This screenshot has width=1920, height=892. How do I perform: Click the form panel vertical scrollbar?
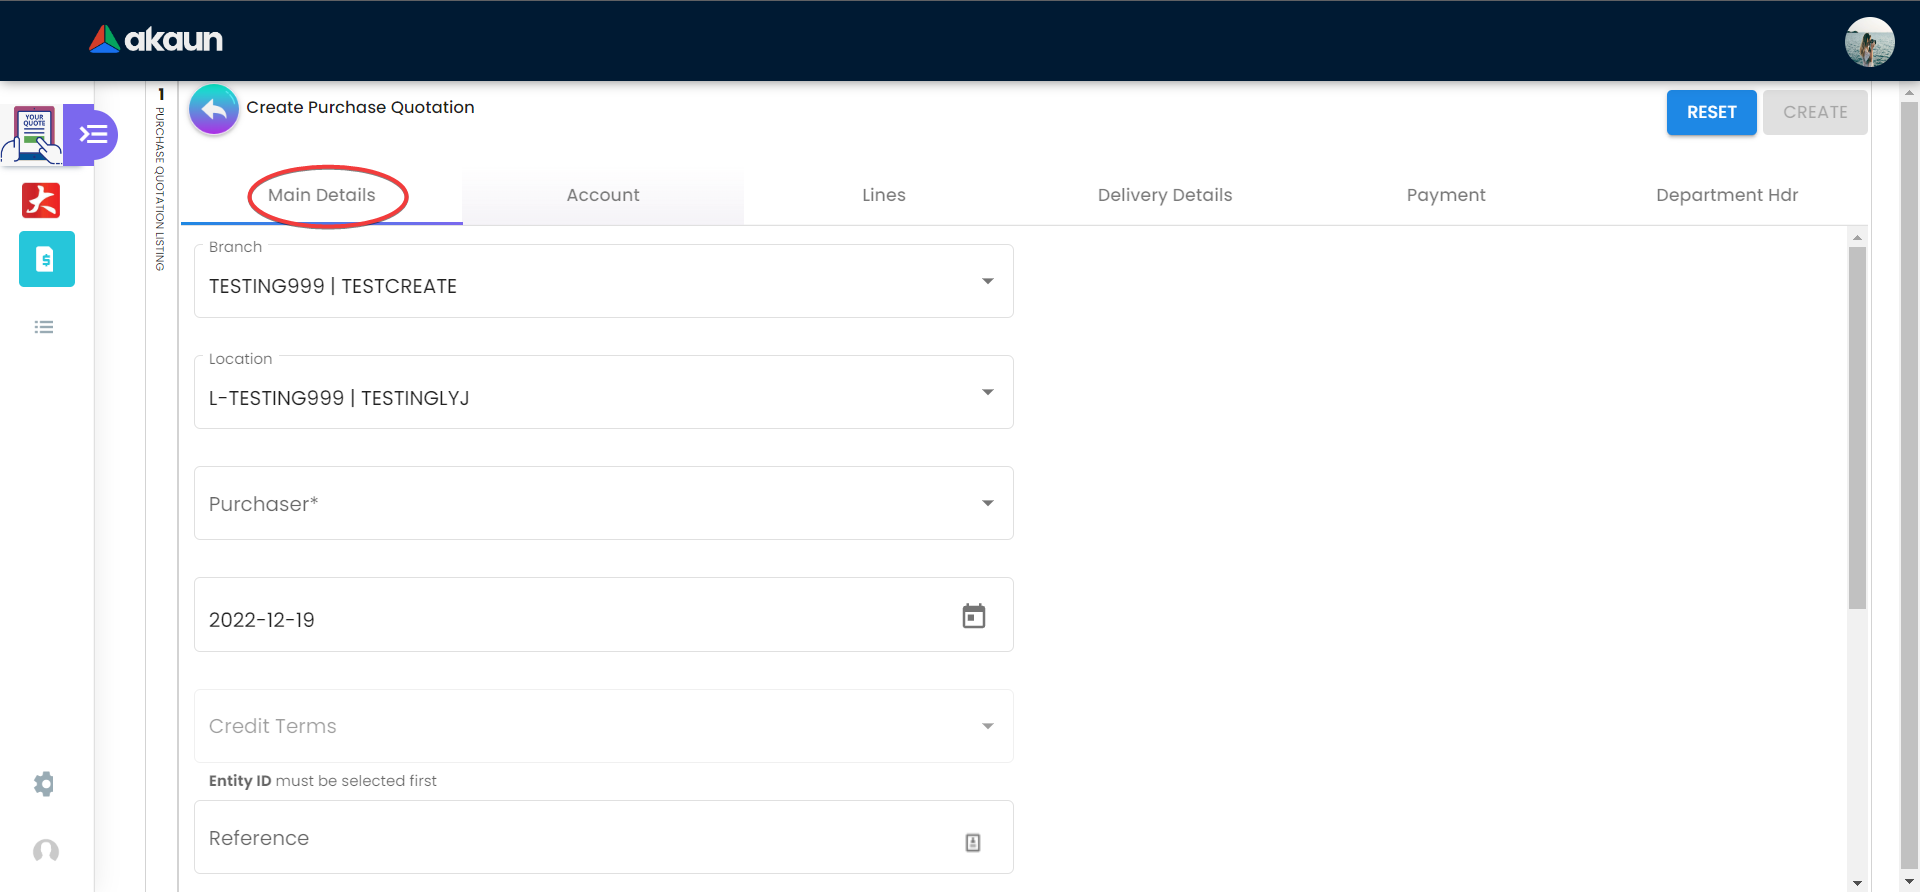pyautogui.click(x=1858, y=428)
